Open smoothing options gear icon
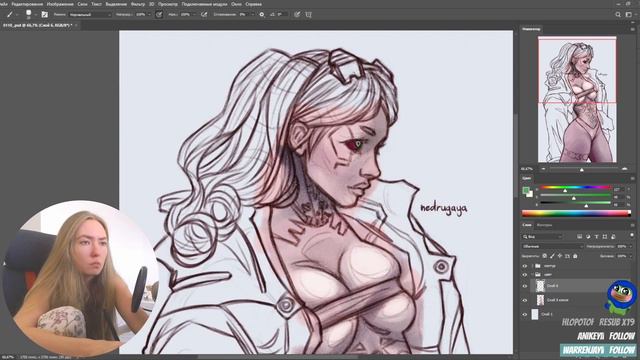This screenshot has height=360, width=640. pos(262,15)
